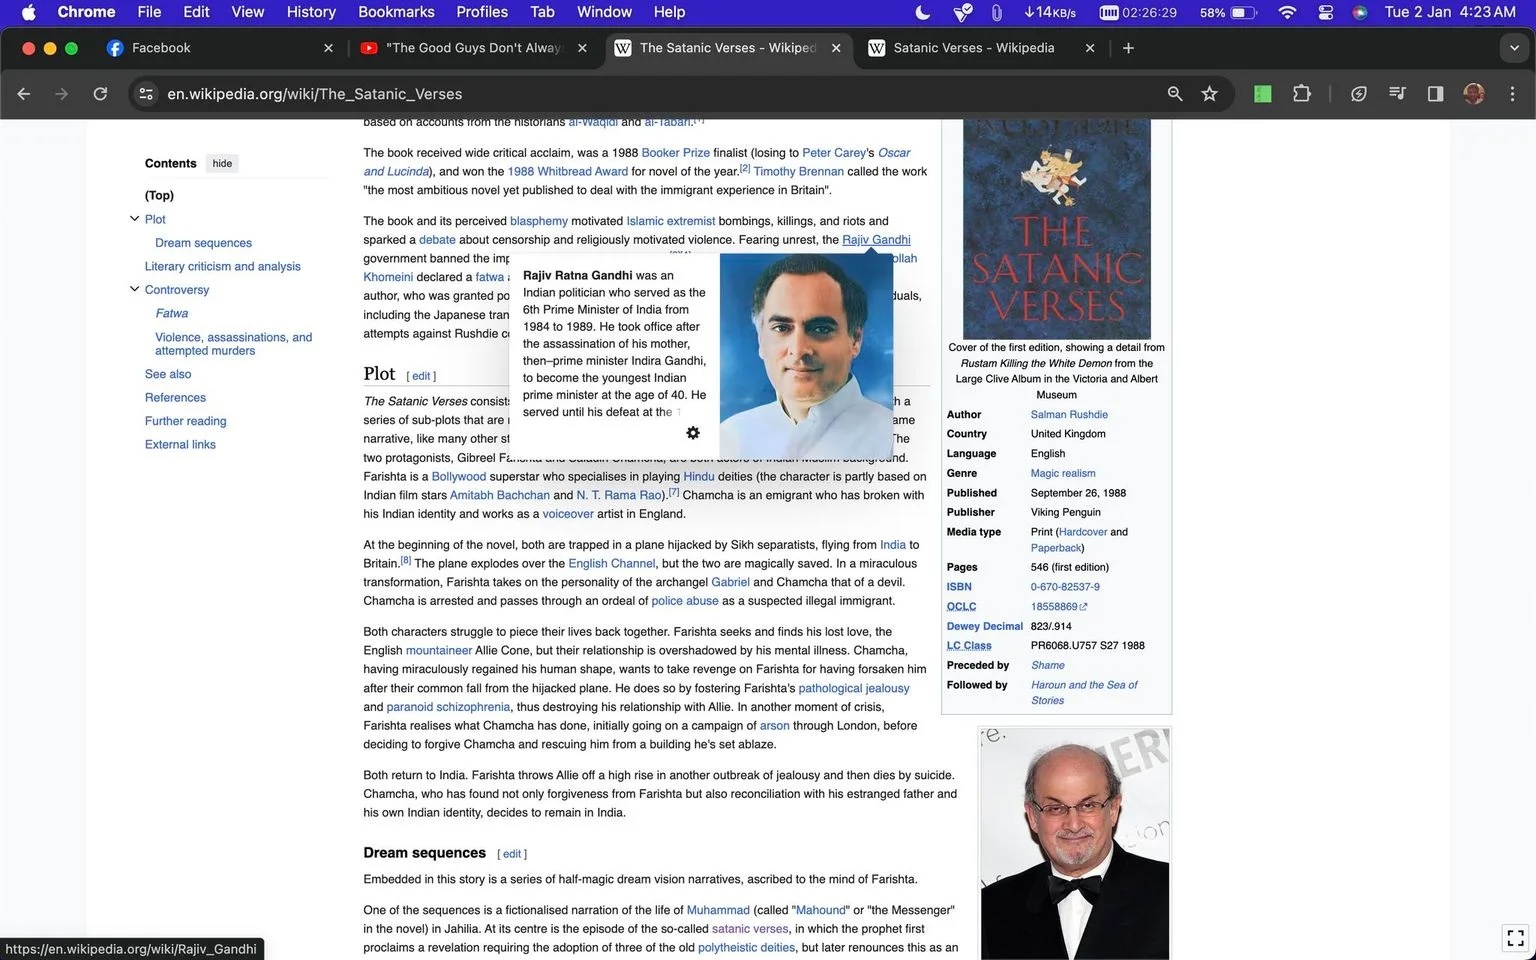This screenshot has width=1536, height=960.
Task: Open the Chrome three-dot menu
Action: point(1512,94)
